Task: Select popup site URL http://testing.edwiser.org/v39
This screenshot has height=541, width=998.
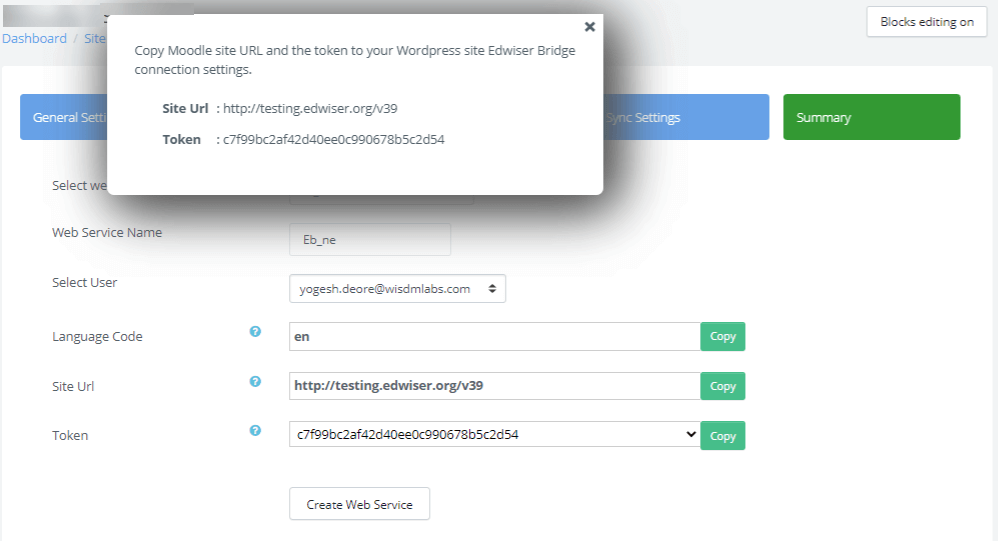Action: [310, 108]
